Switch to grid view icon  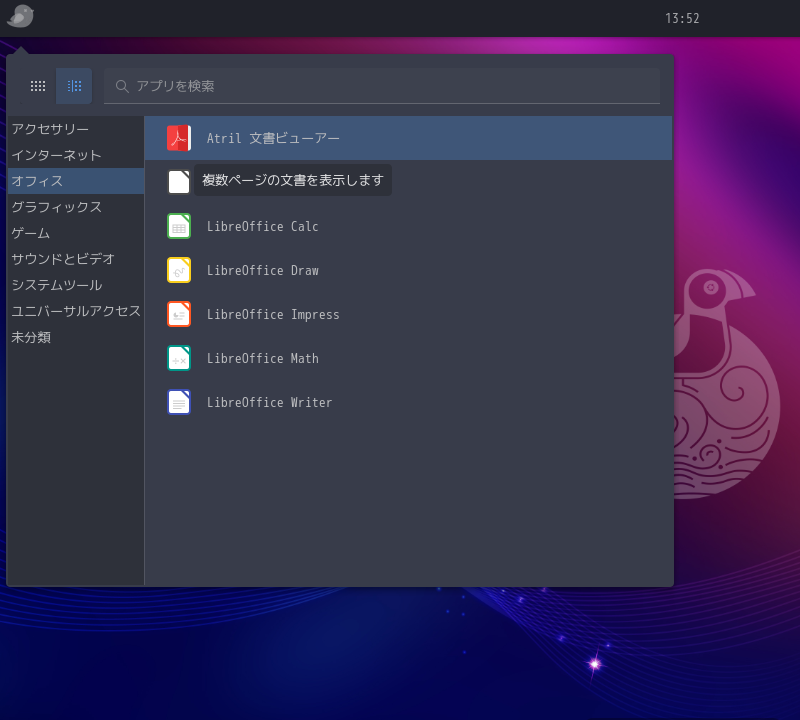tap(38, 86)
